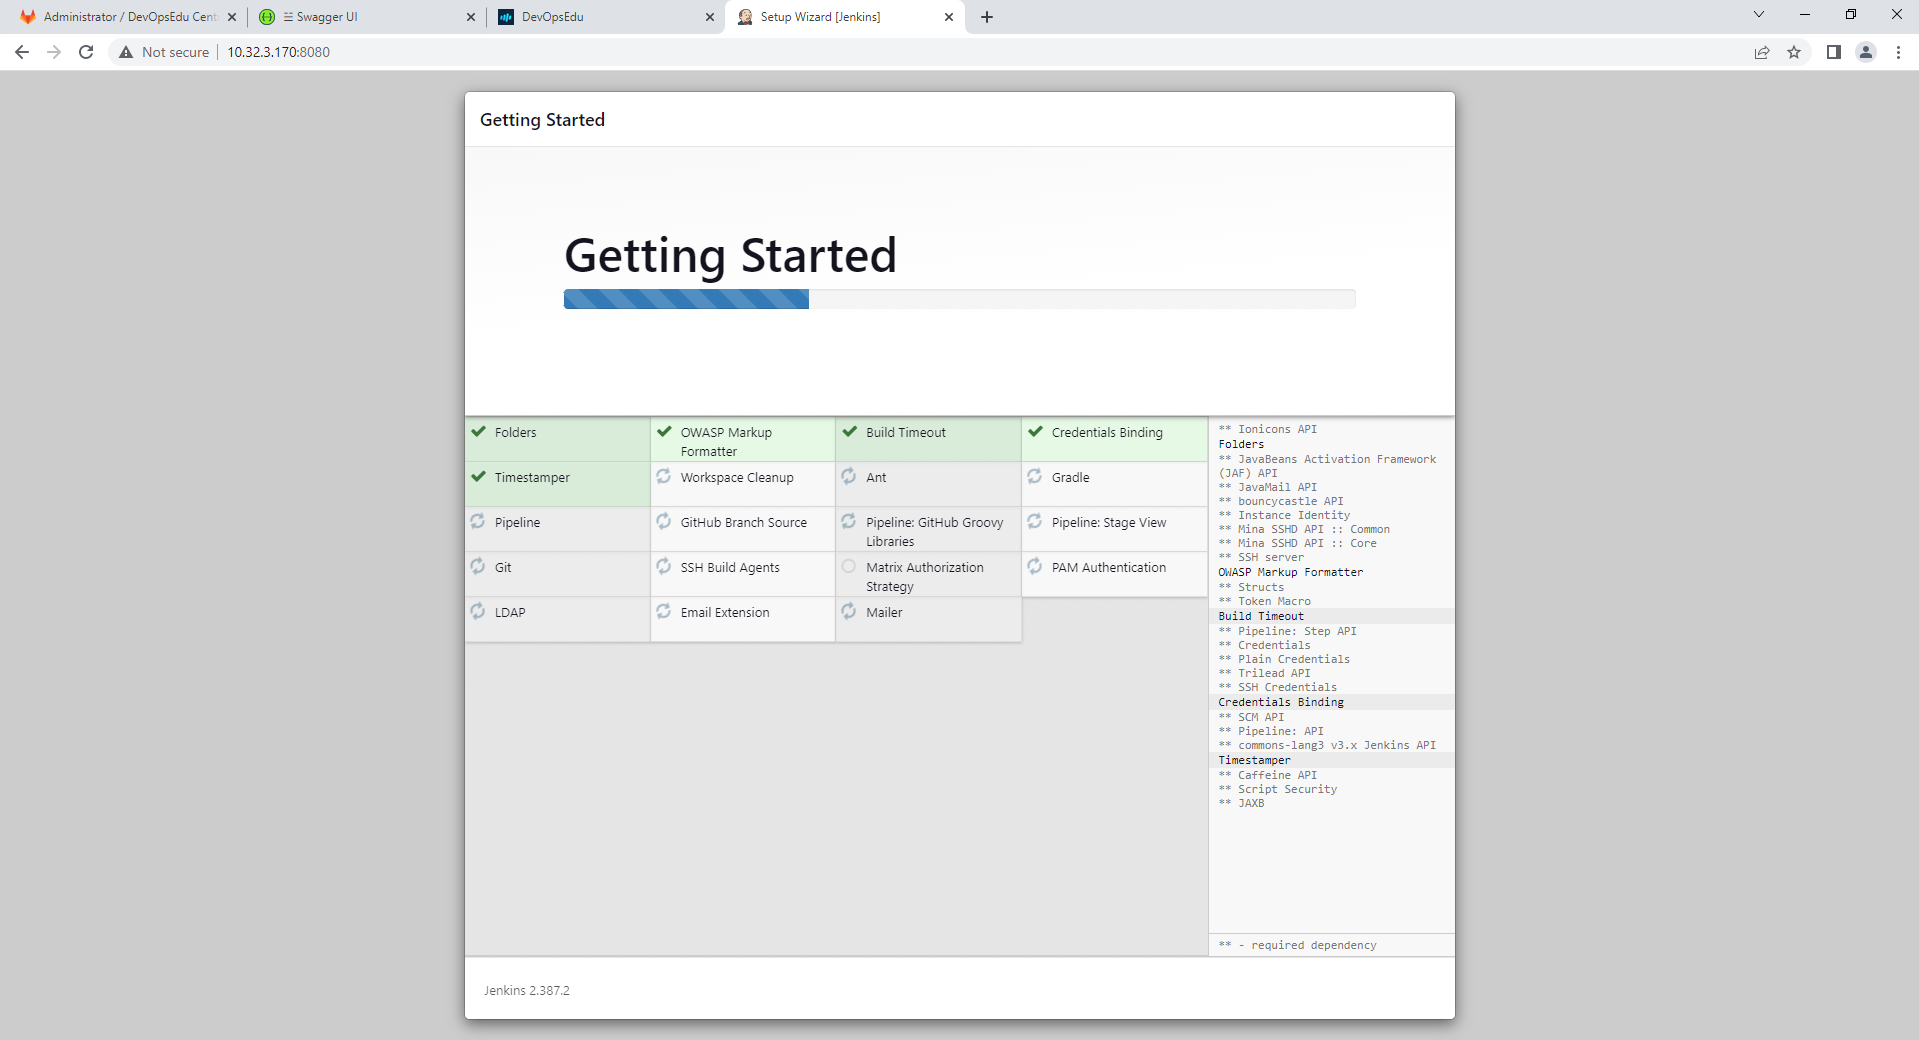Click the checkmark next to Build Timeout
The width and height of the screenshot is (1919, 1040).
point(850,432)
